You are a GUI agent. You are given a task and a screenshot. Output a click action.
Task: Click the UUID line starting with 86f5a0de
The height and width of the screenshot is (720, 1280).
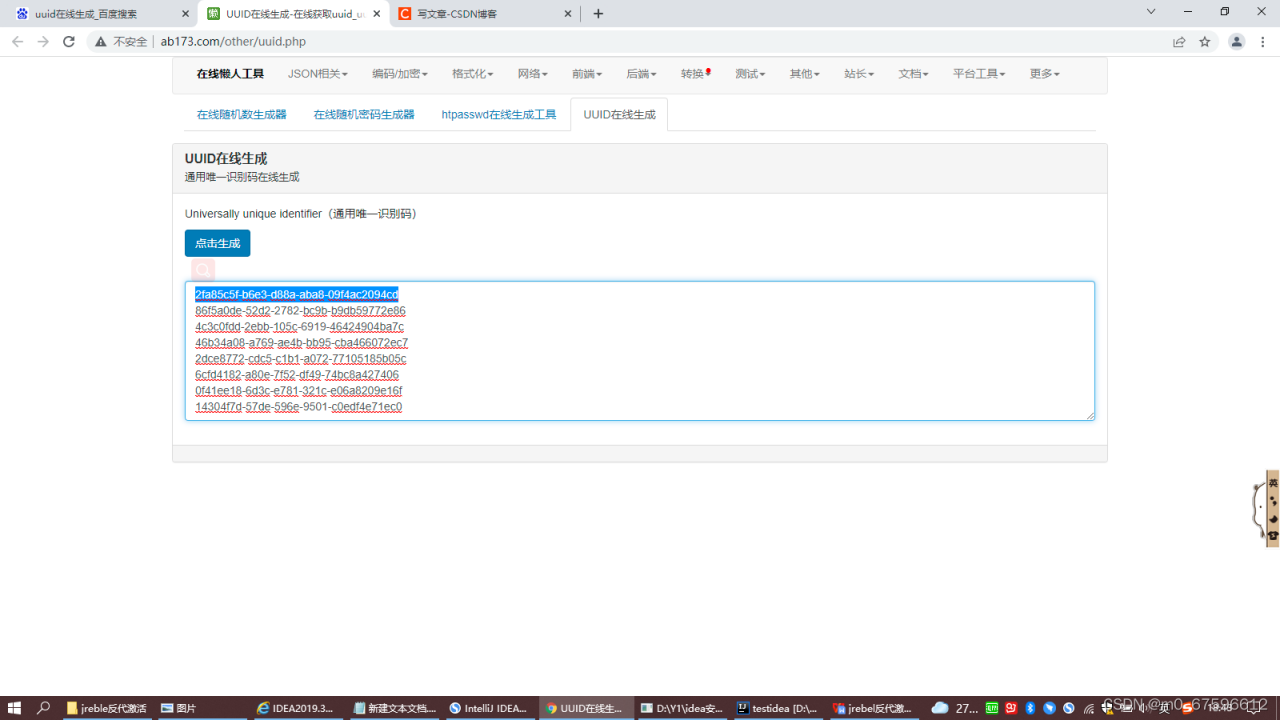[300, 311]
